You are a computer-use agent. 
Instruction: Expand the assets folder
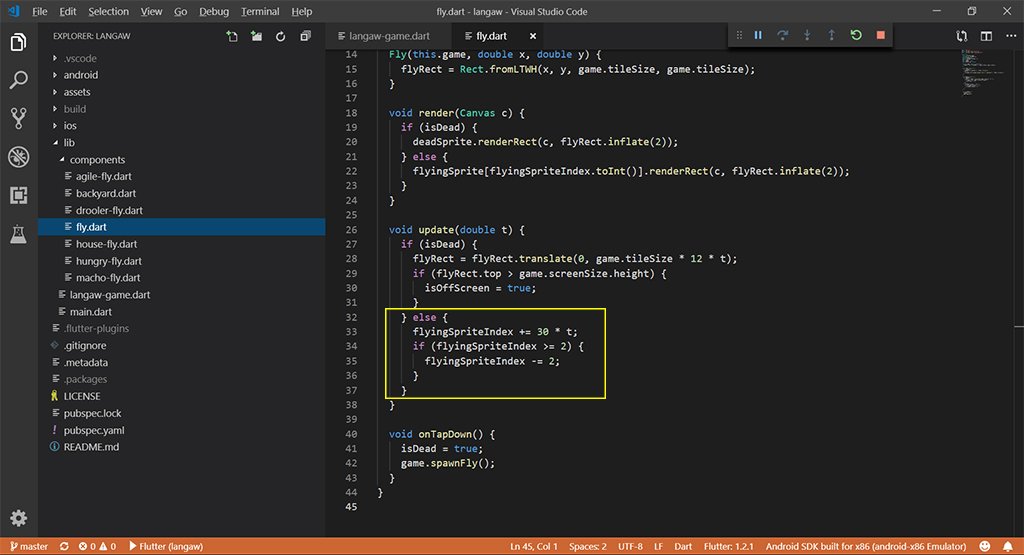pos(77,92)
